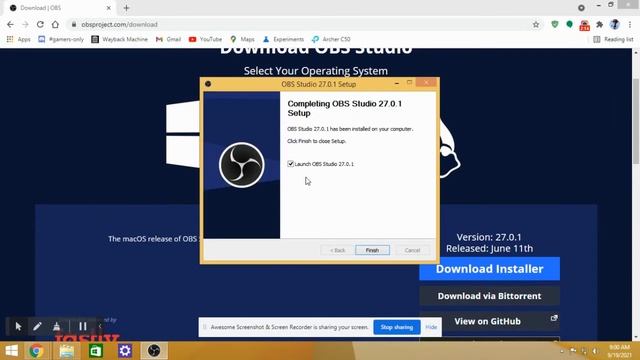Select the Download | OBS browser tab
Screen dimensions: 640x360
[60, 8]
